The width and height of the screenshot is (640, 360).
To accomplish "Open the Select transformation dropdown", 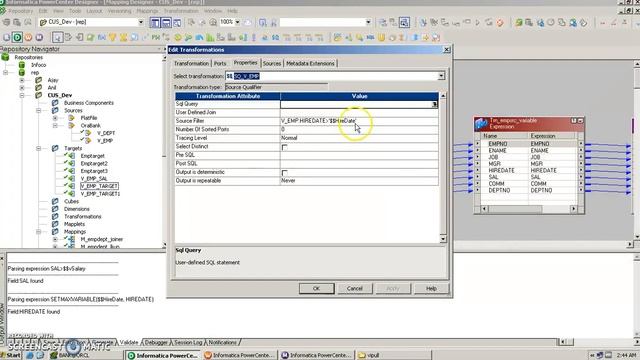I will [x=441, y=76].
